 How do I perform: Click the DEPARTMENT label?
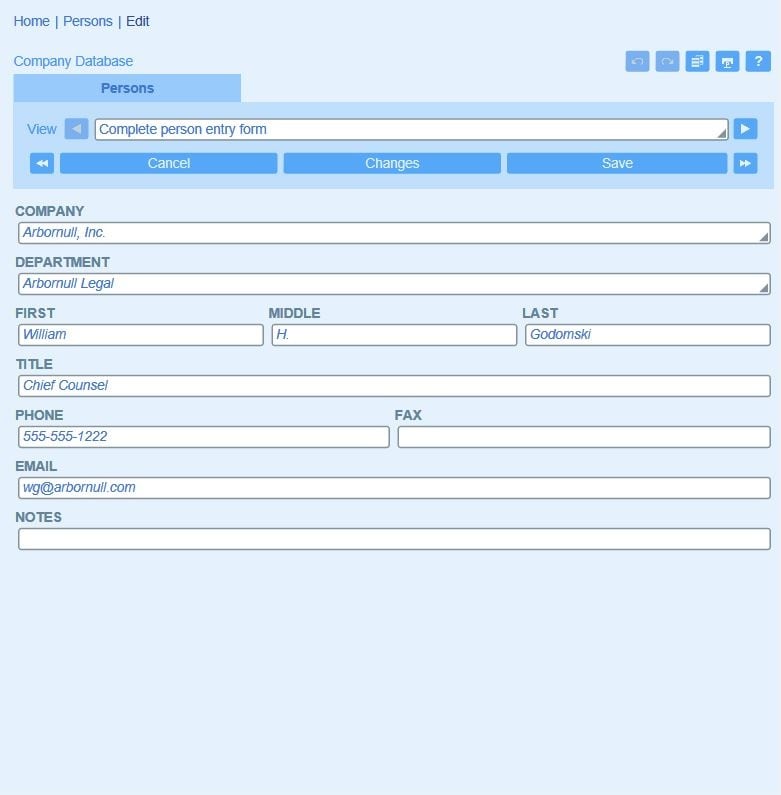point(62,262)
